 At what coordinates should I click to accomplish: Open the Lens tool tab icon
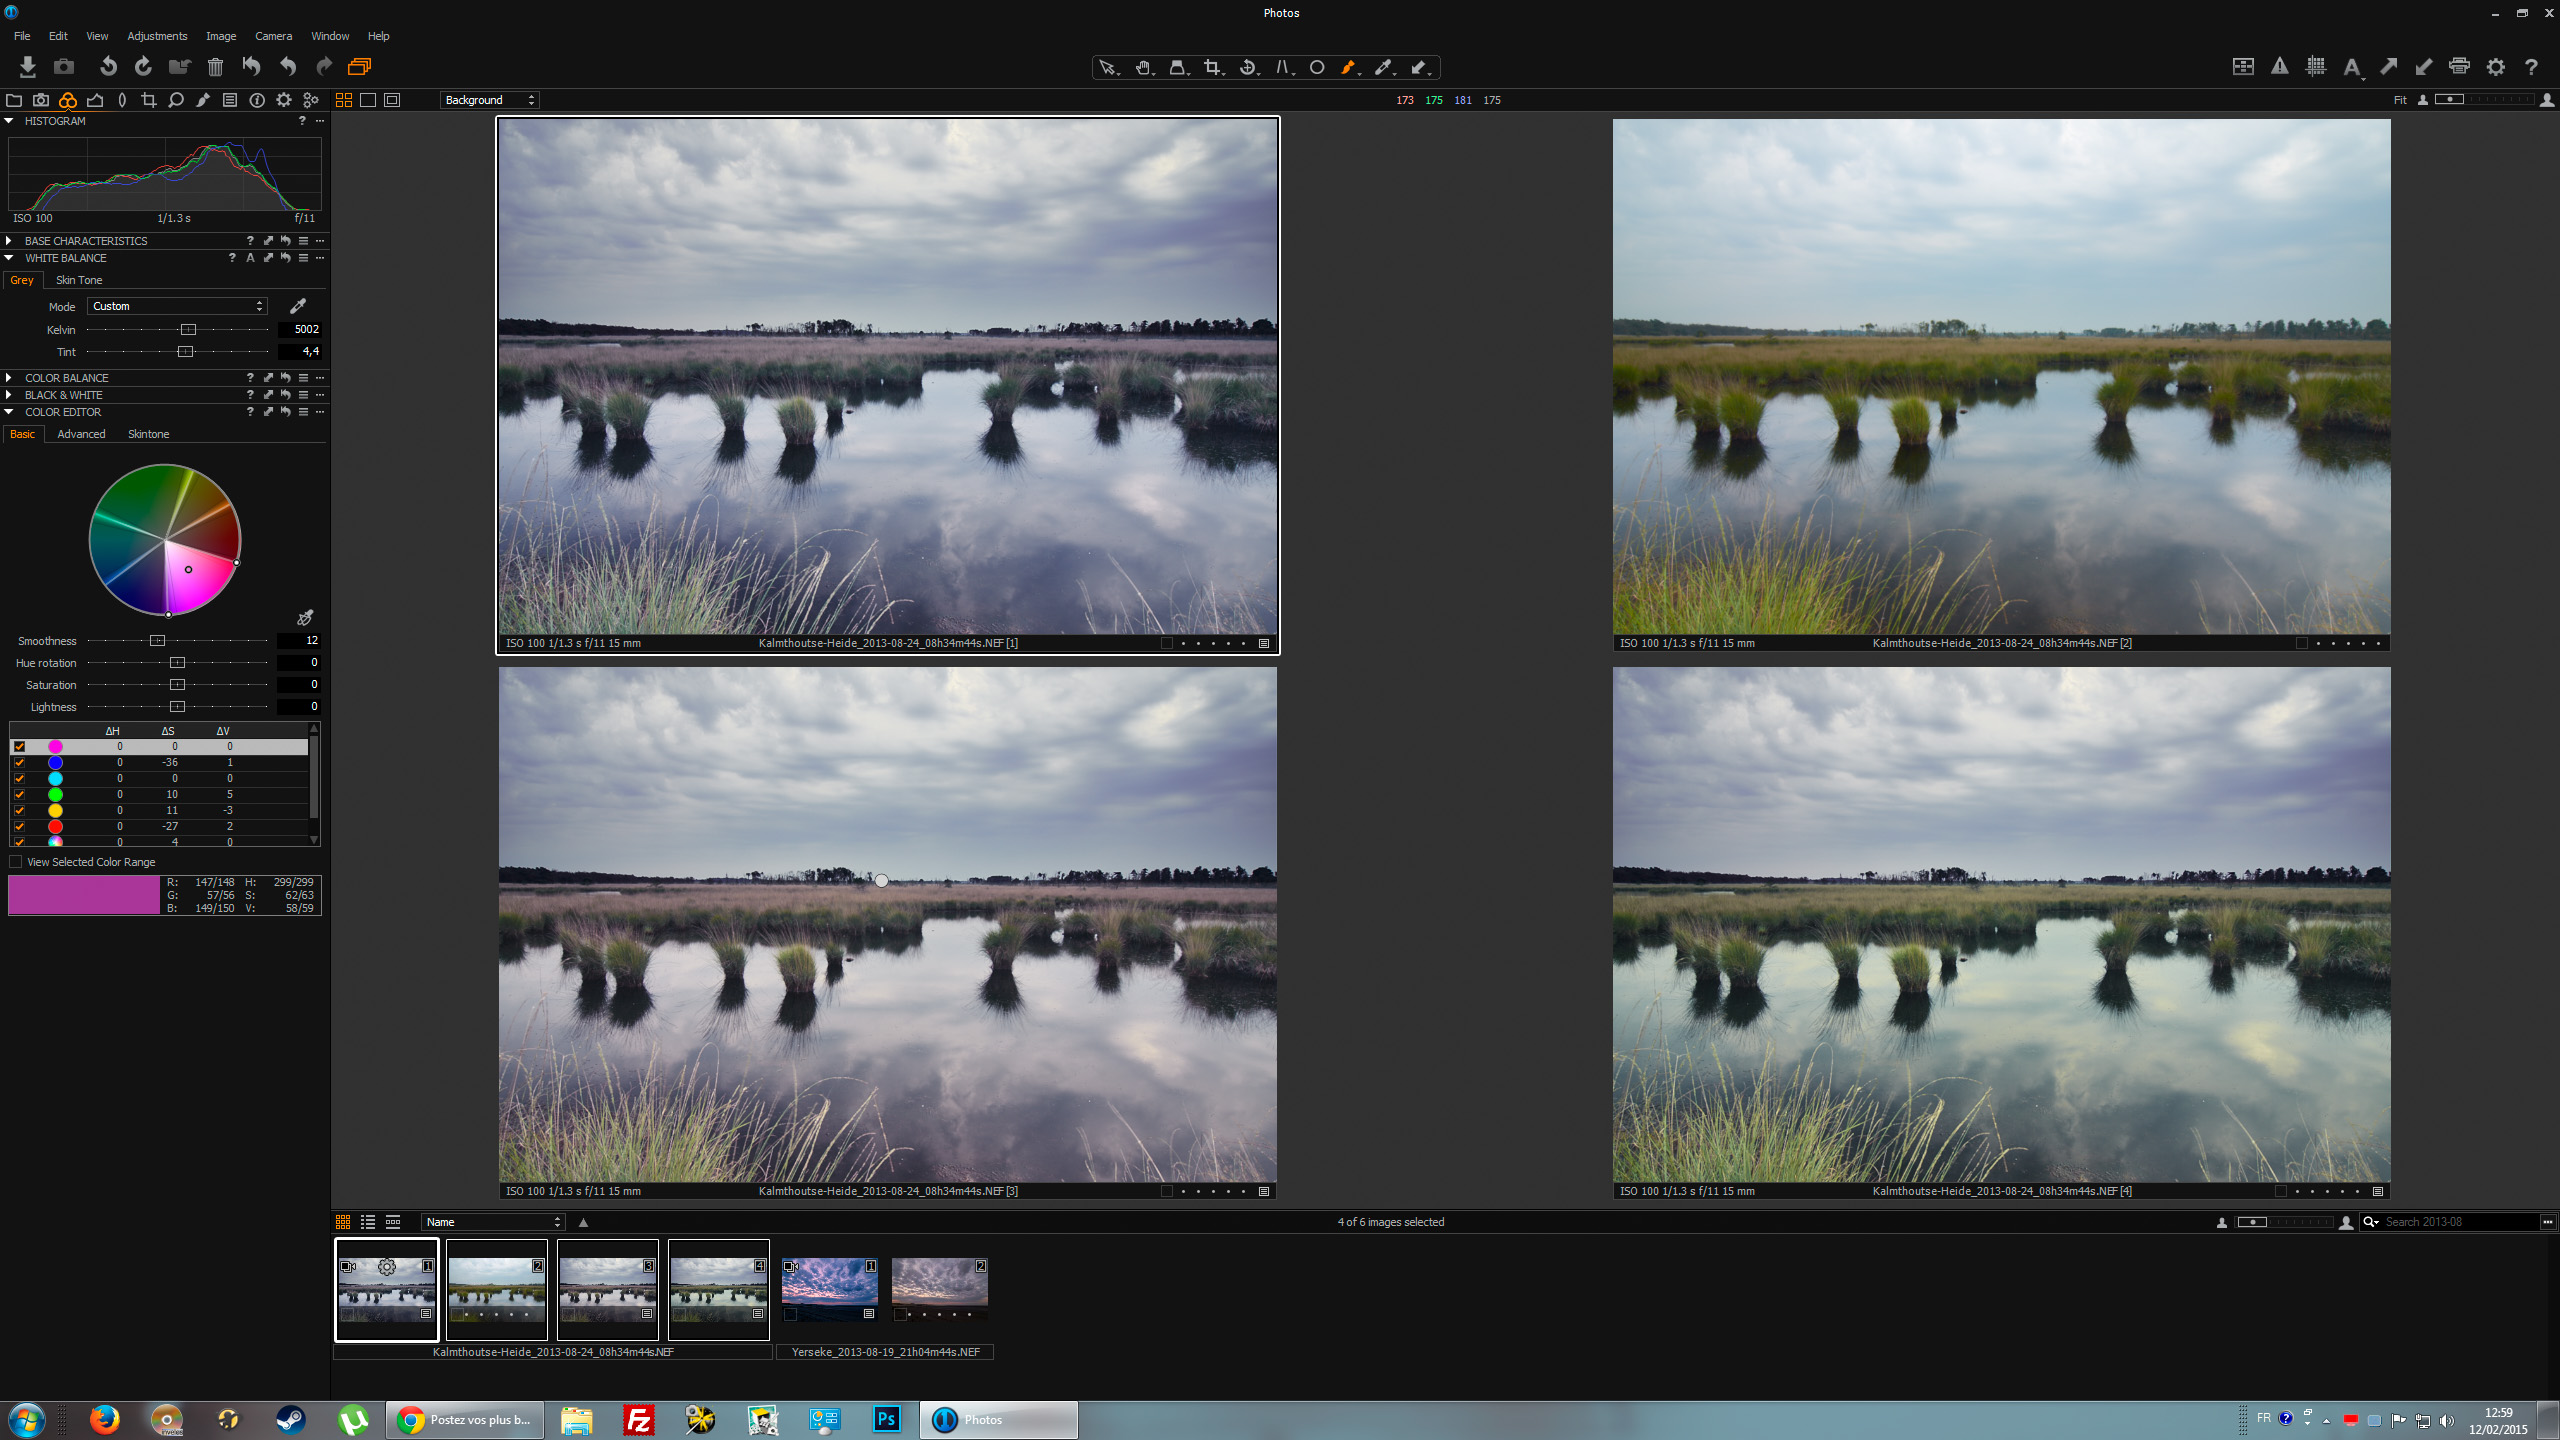(122, 100)
